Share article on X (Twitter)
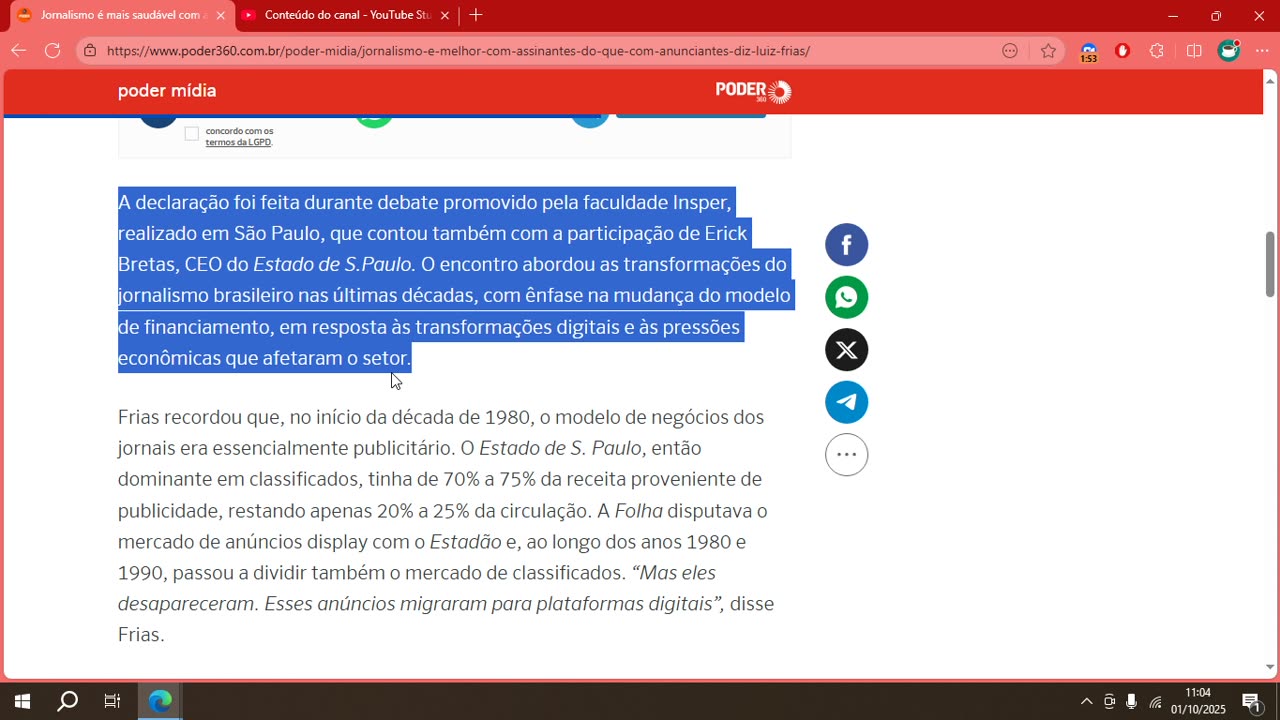Viewport: 1280px width, 720px height. coord(846,350)
